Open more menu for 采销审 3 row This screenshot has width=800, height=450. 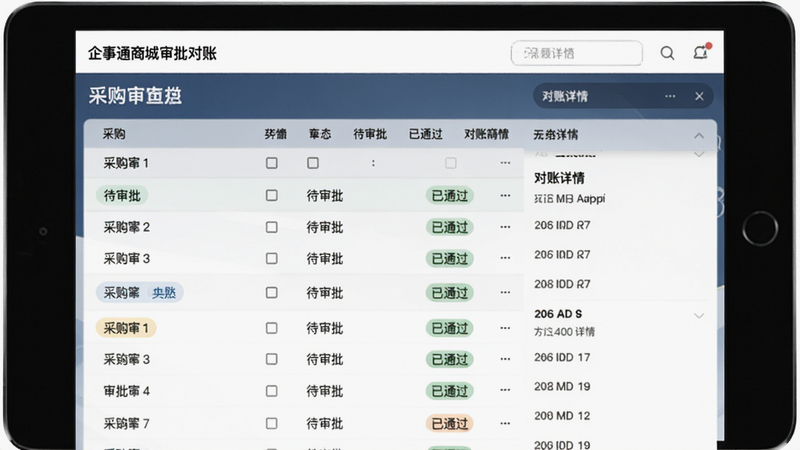point(505,359)
